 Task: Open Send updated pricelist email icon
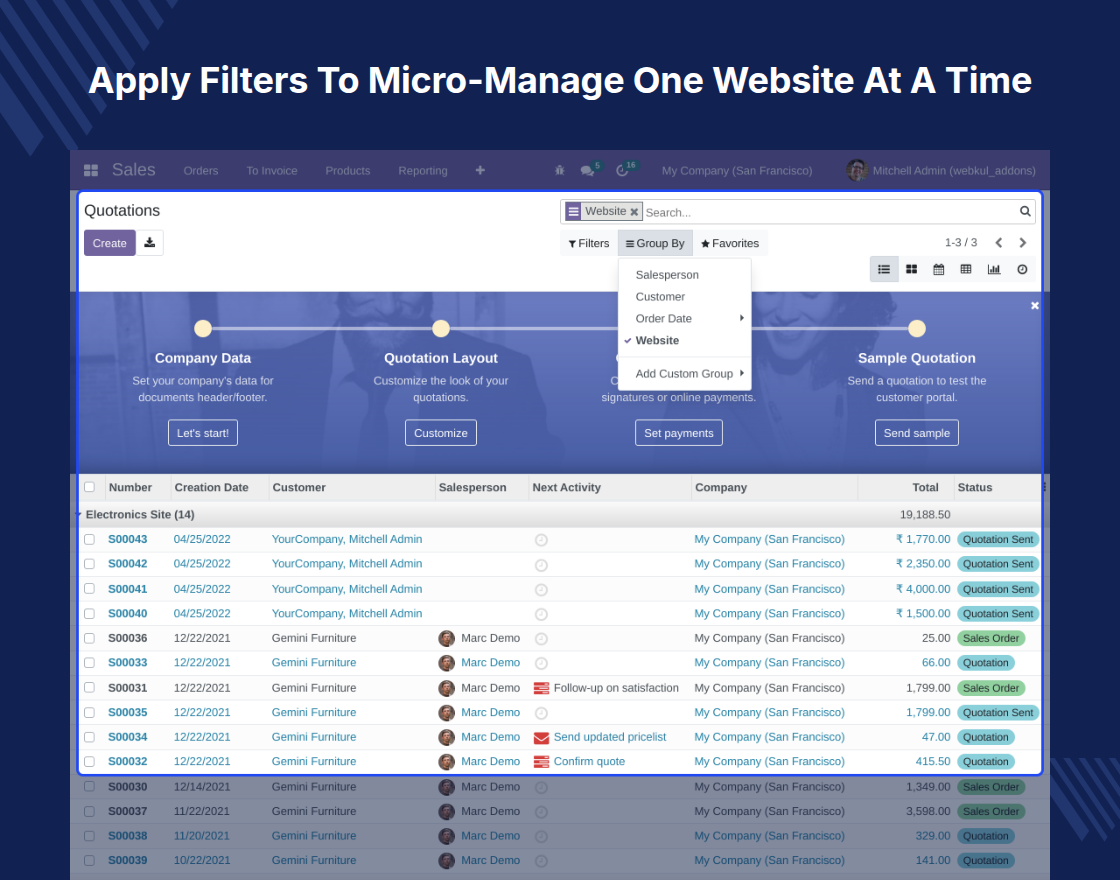coord(541,737)
